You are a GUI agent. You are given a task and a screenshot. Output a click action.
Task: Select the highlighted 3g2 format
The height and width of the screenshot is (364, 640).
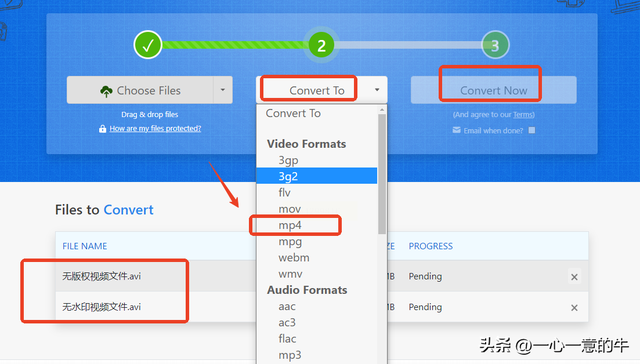(x=317, y=176)
